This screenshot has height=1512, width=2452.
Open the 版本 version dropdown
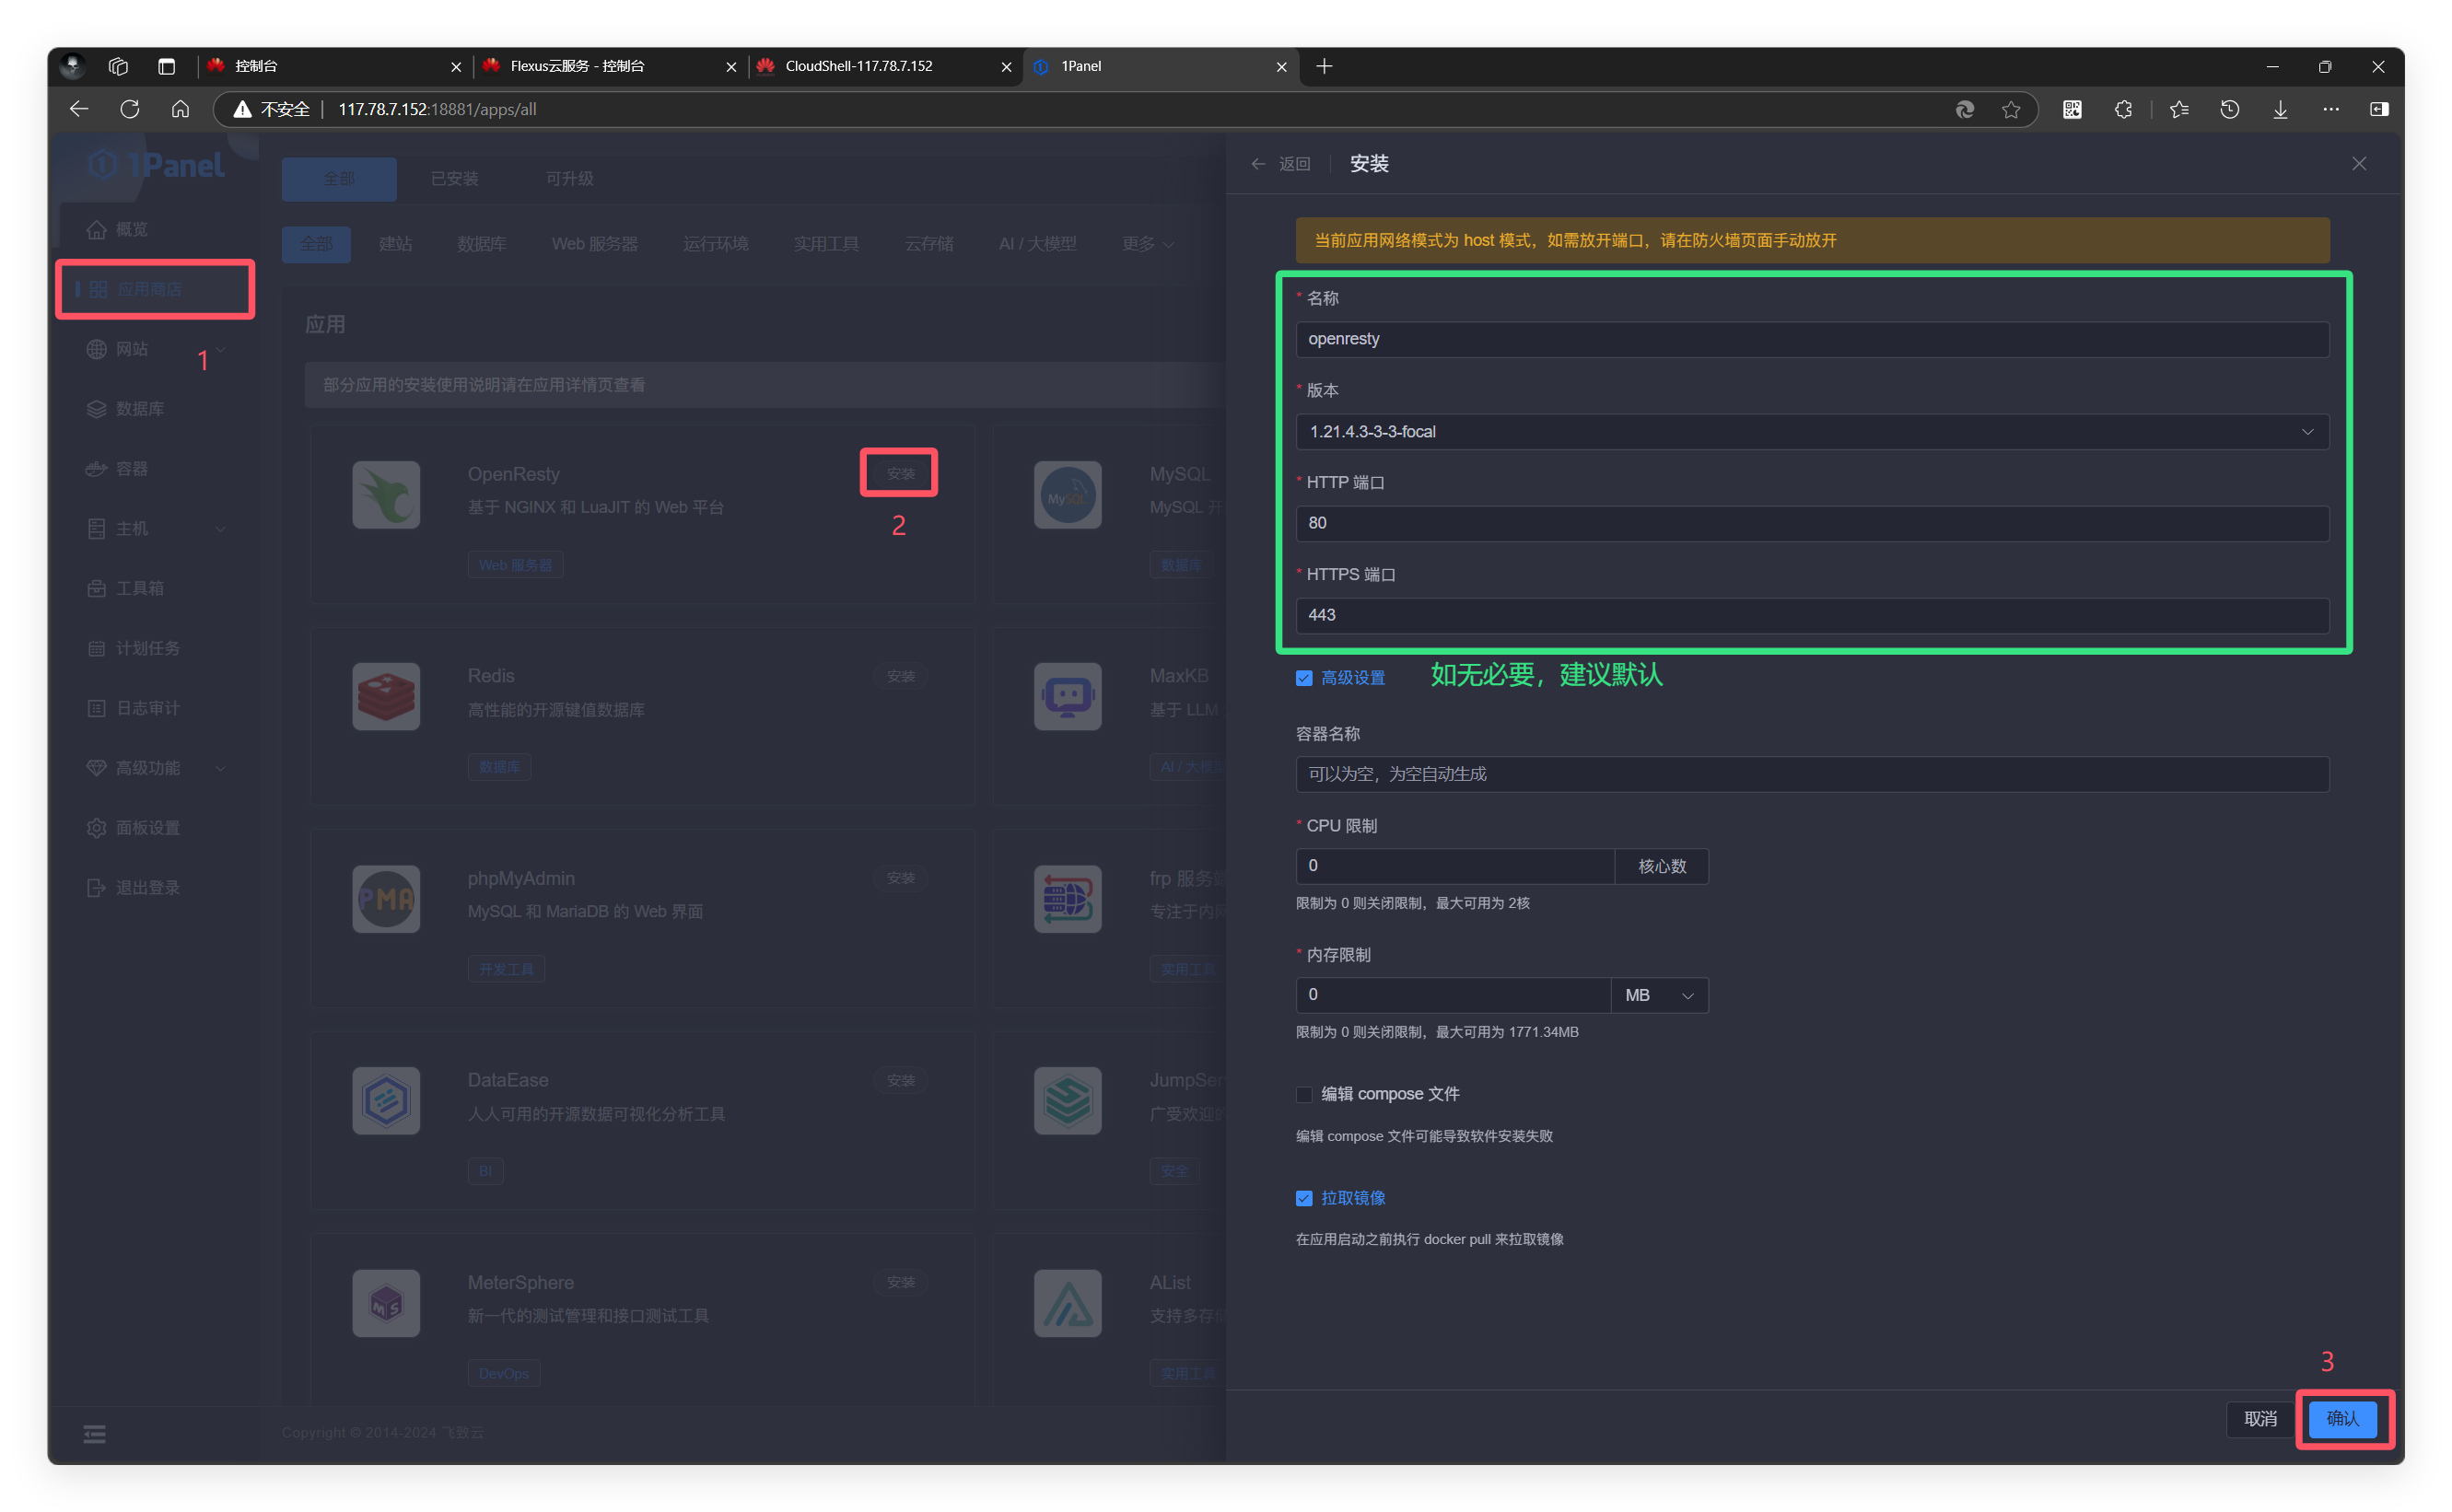click(1812, 432)
